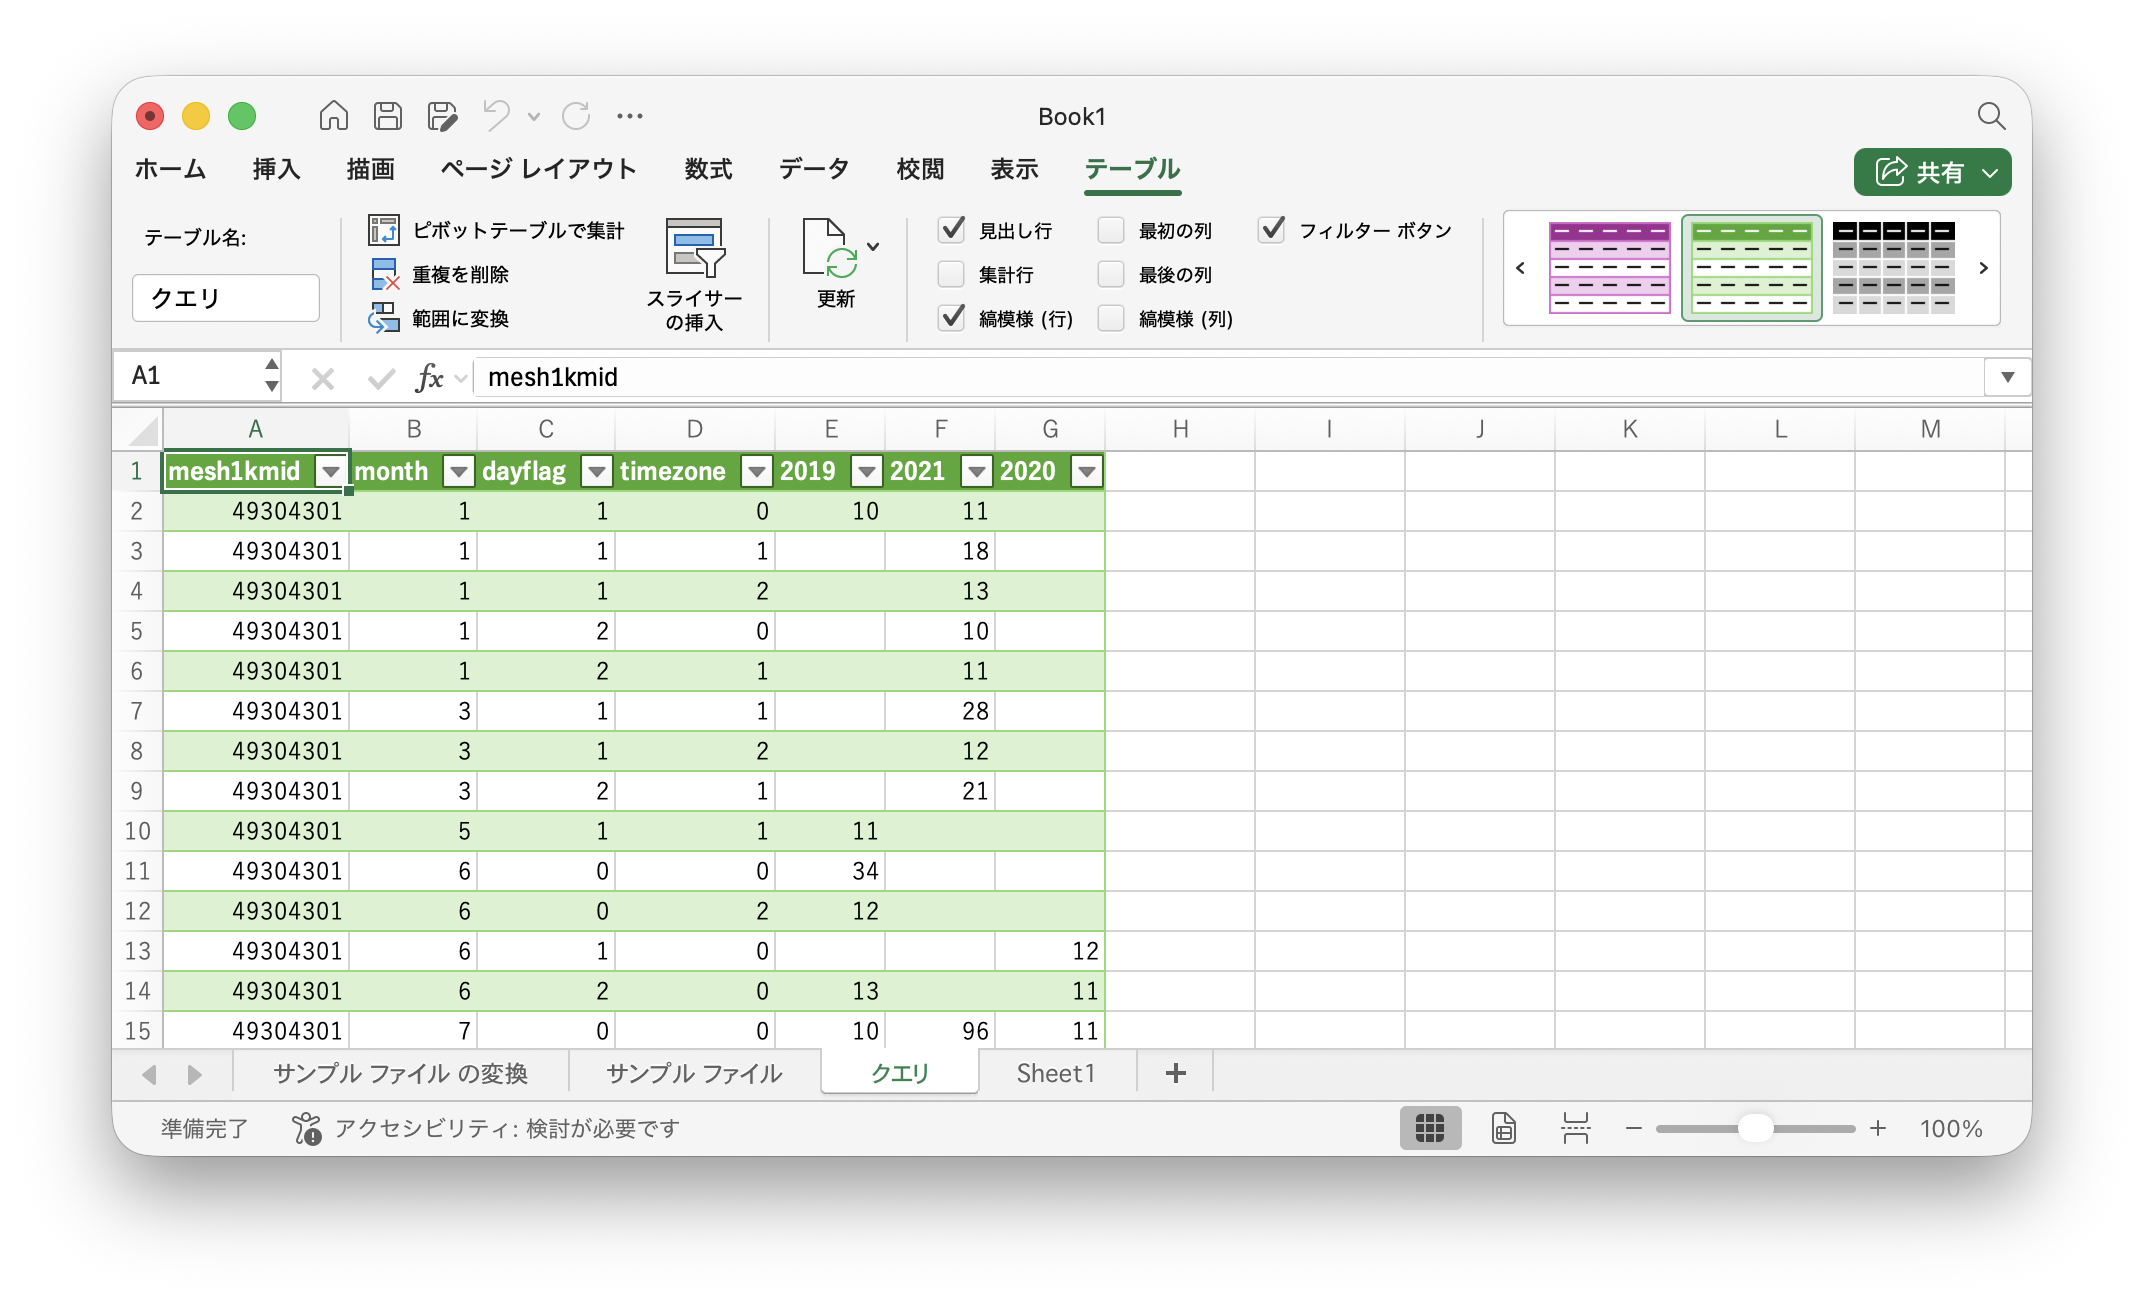
Task: Select the Sheet1 worksheet tab
Action: point(1056,1073)
